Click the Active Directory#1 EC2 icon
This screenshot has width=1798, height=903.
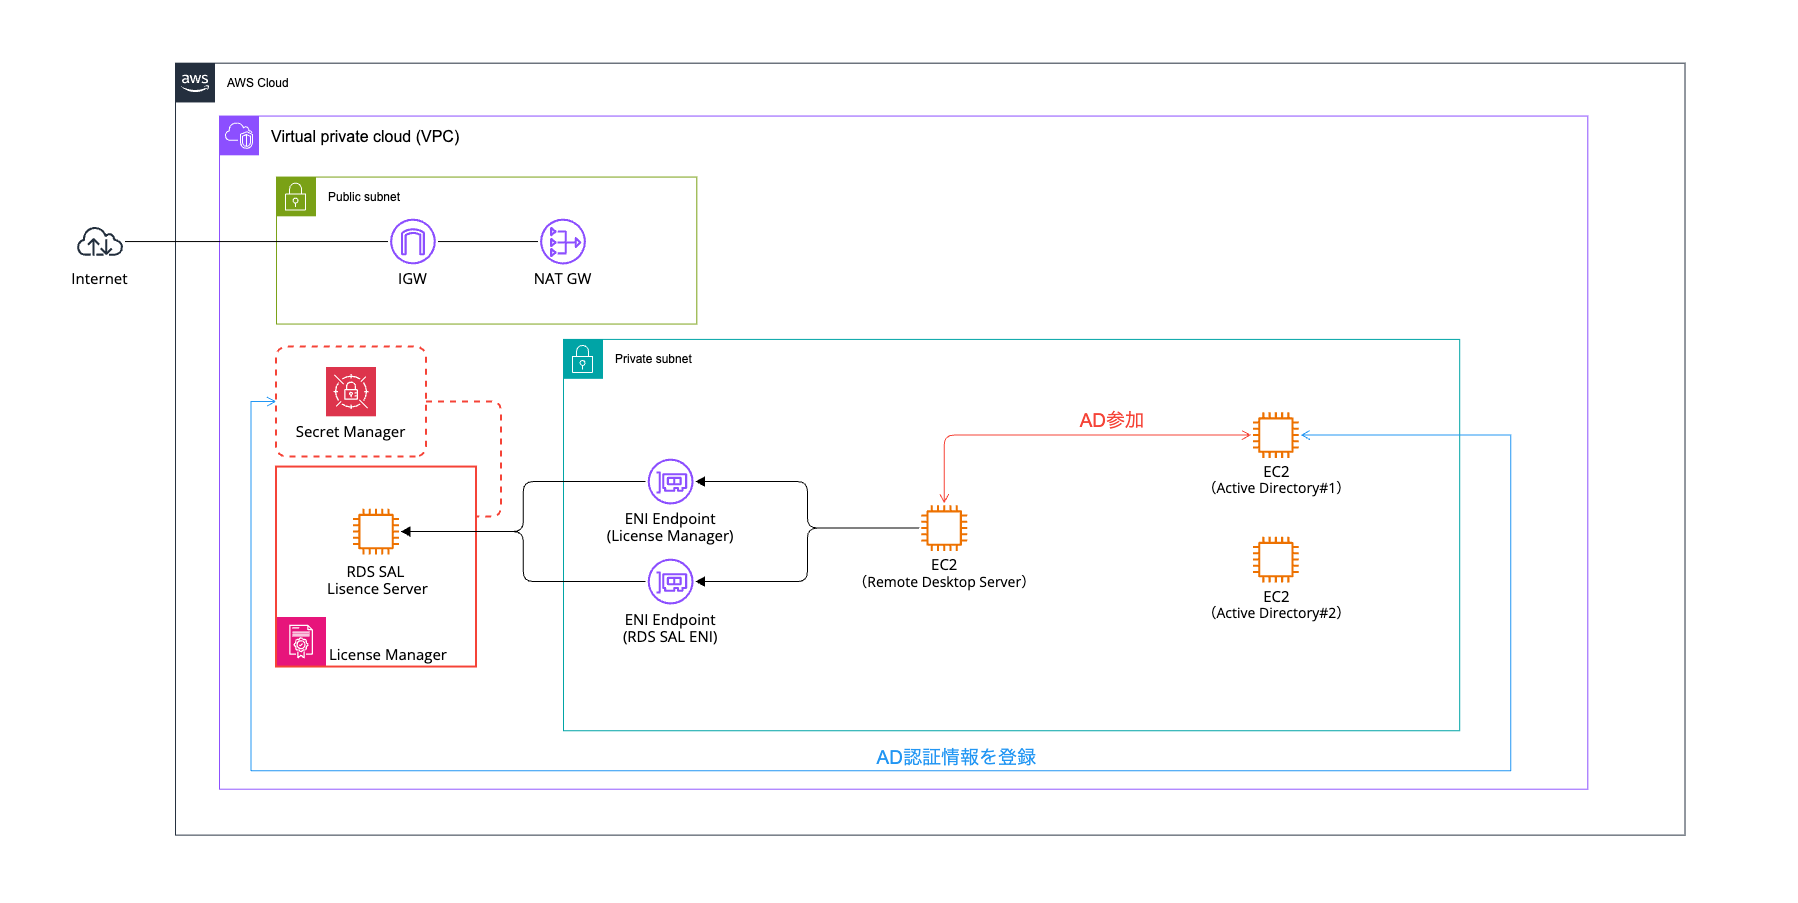[x=1276, y=435]
